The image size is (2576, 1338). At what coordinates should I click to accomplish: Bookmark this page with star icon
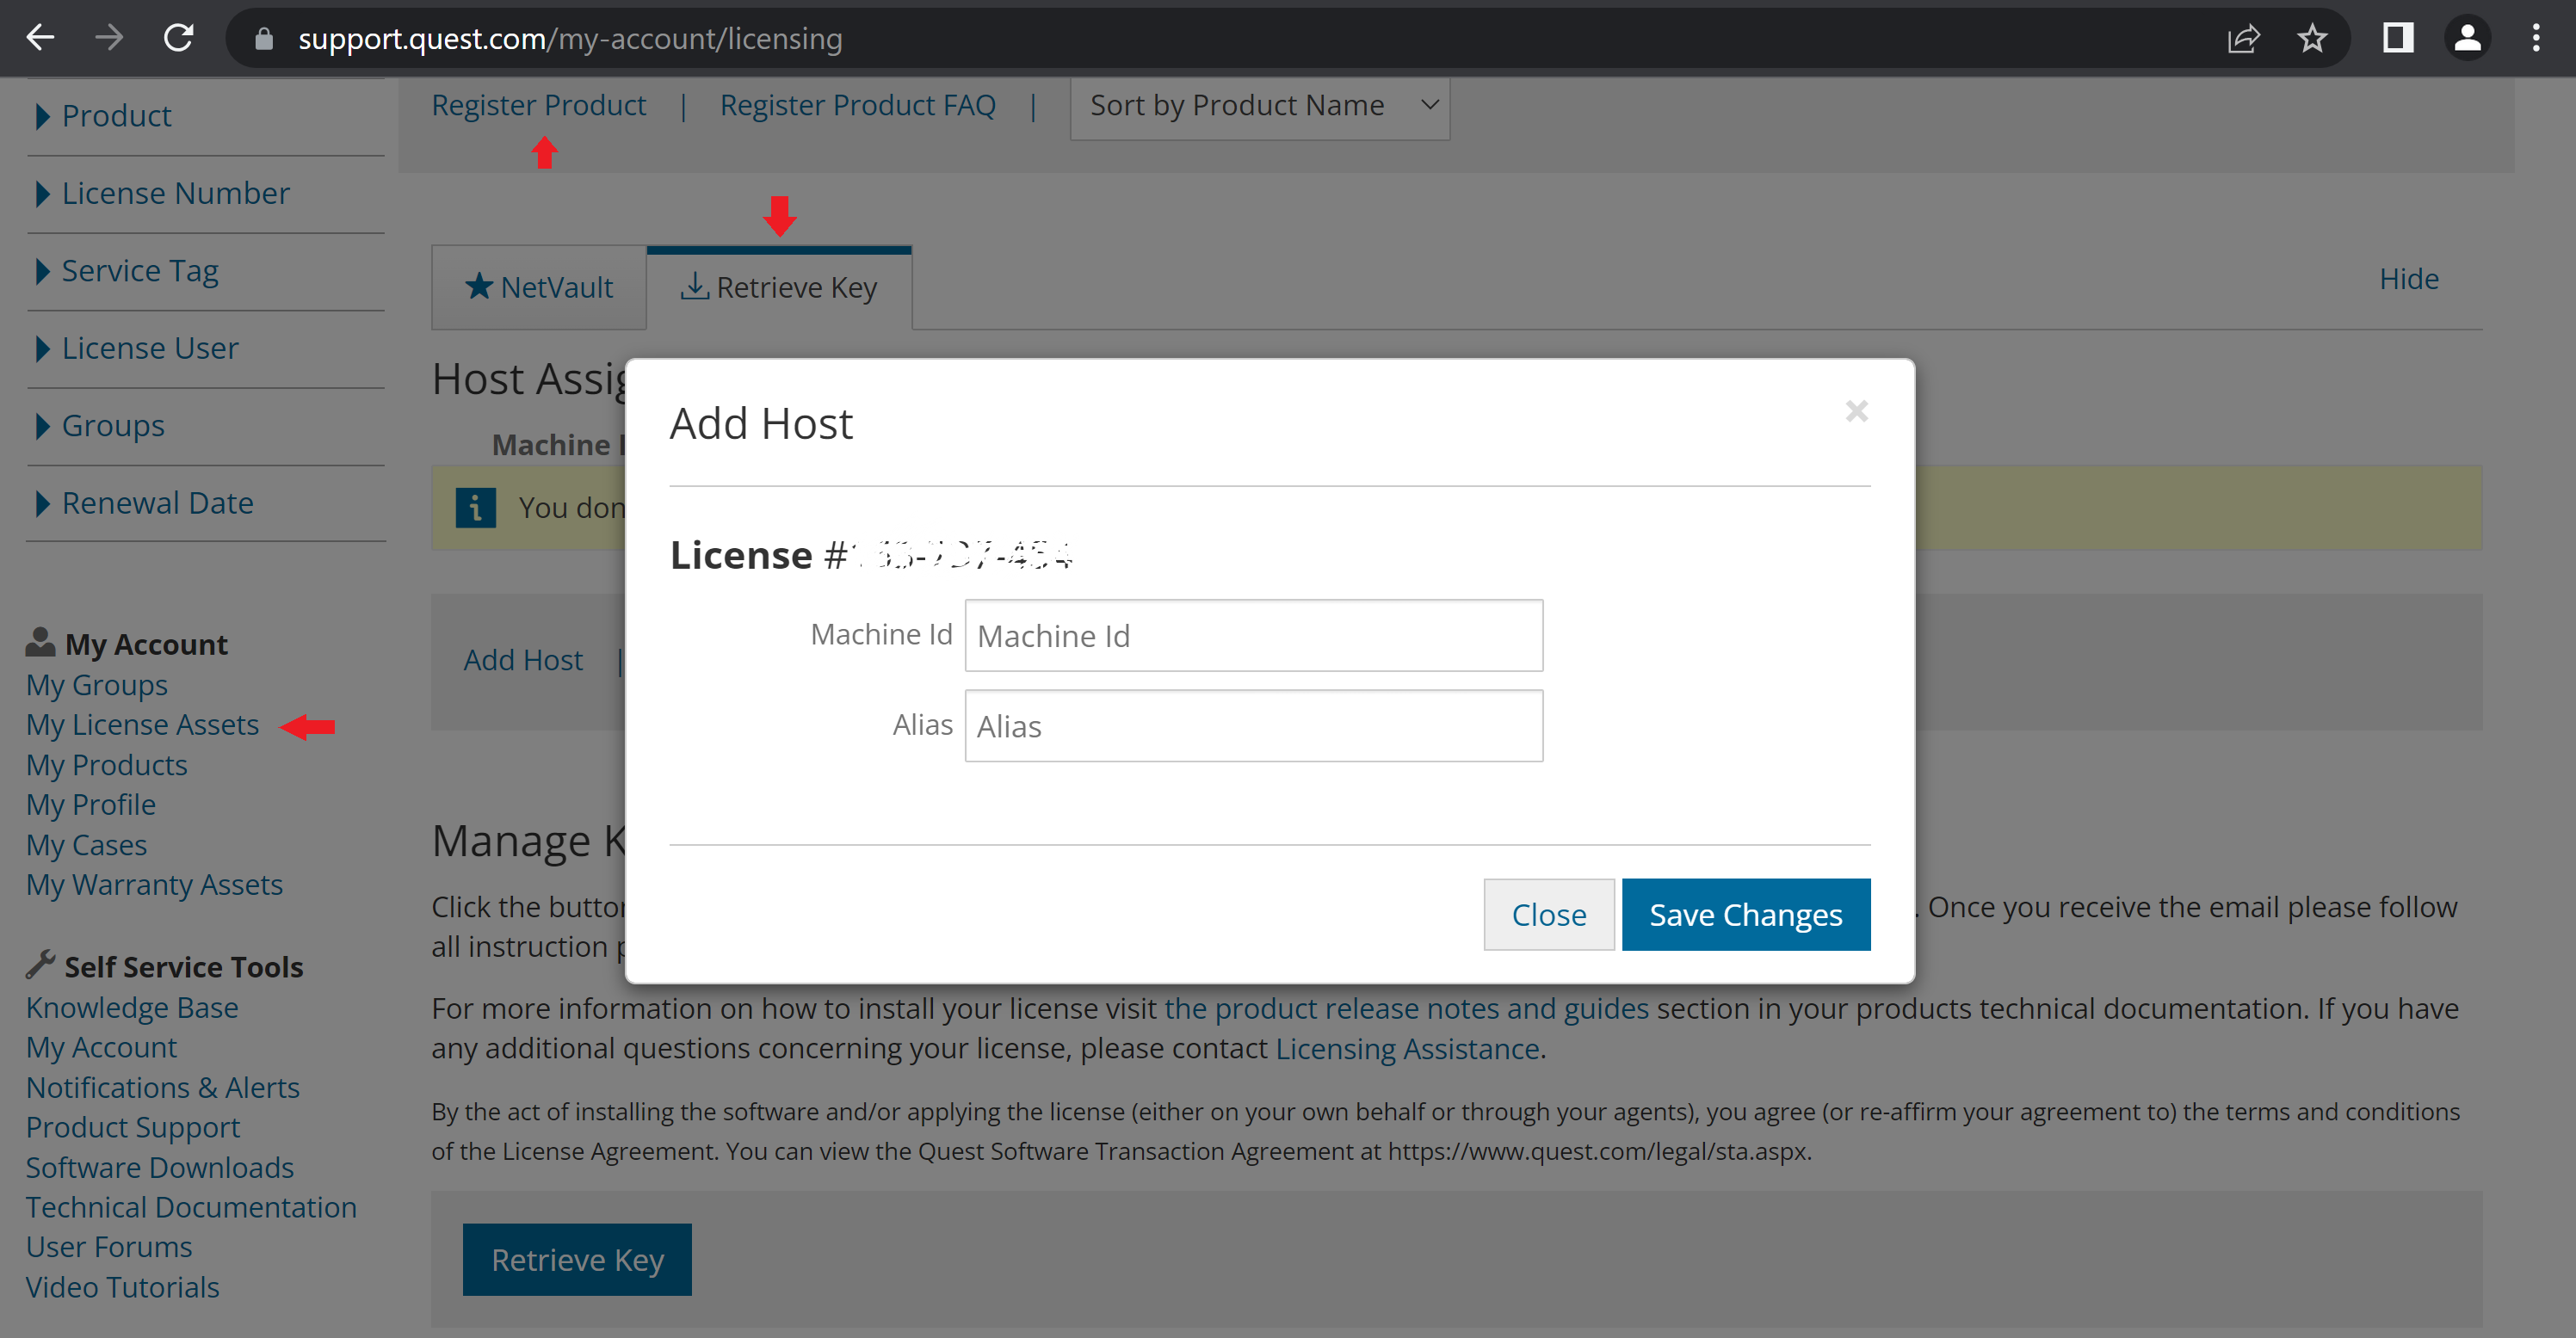click(2312, 38)
